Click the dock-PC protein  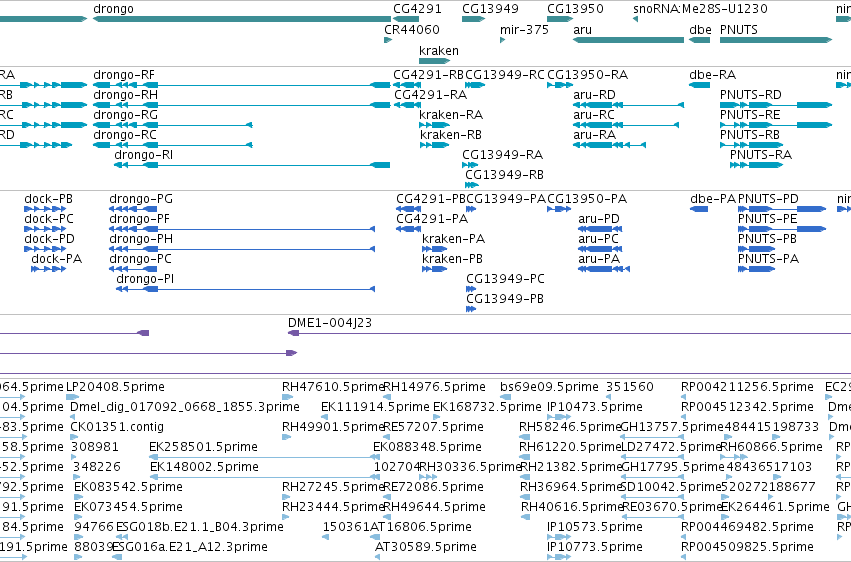coord(45,229)
